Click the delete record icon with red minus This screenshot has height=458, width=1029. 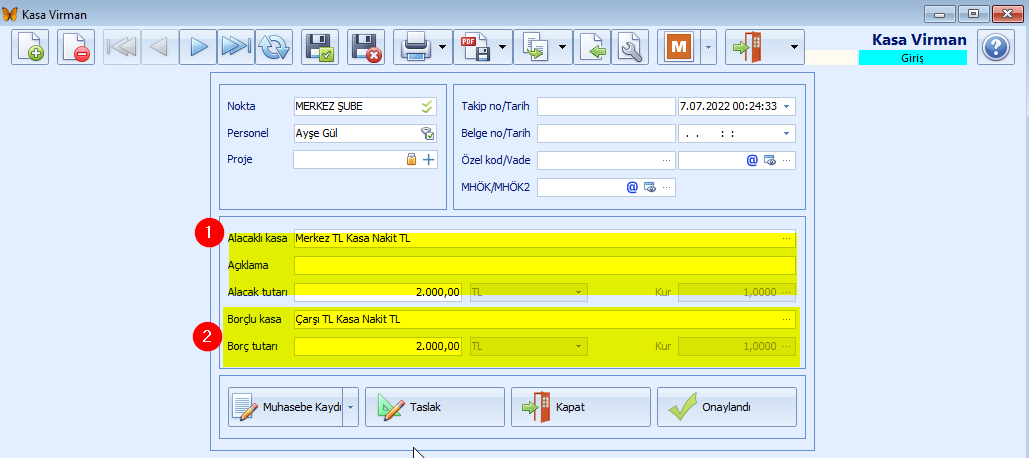[76, 47]
